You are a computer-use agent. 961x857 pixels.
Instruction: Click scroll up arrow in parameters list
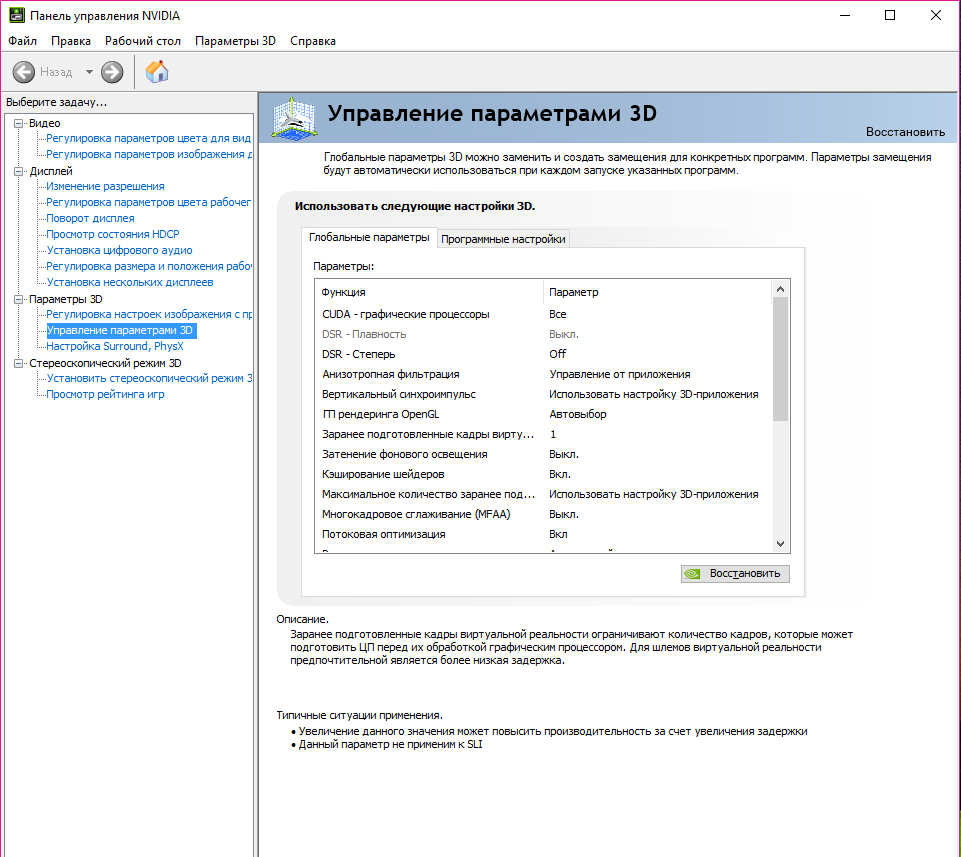(780, 289)
